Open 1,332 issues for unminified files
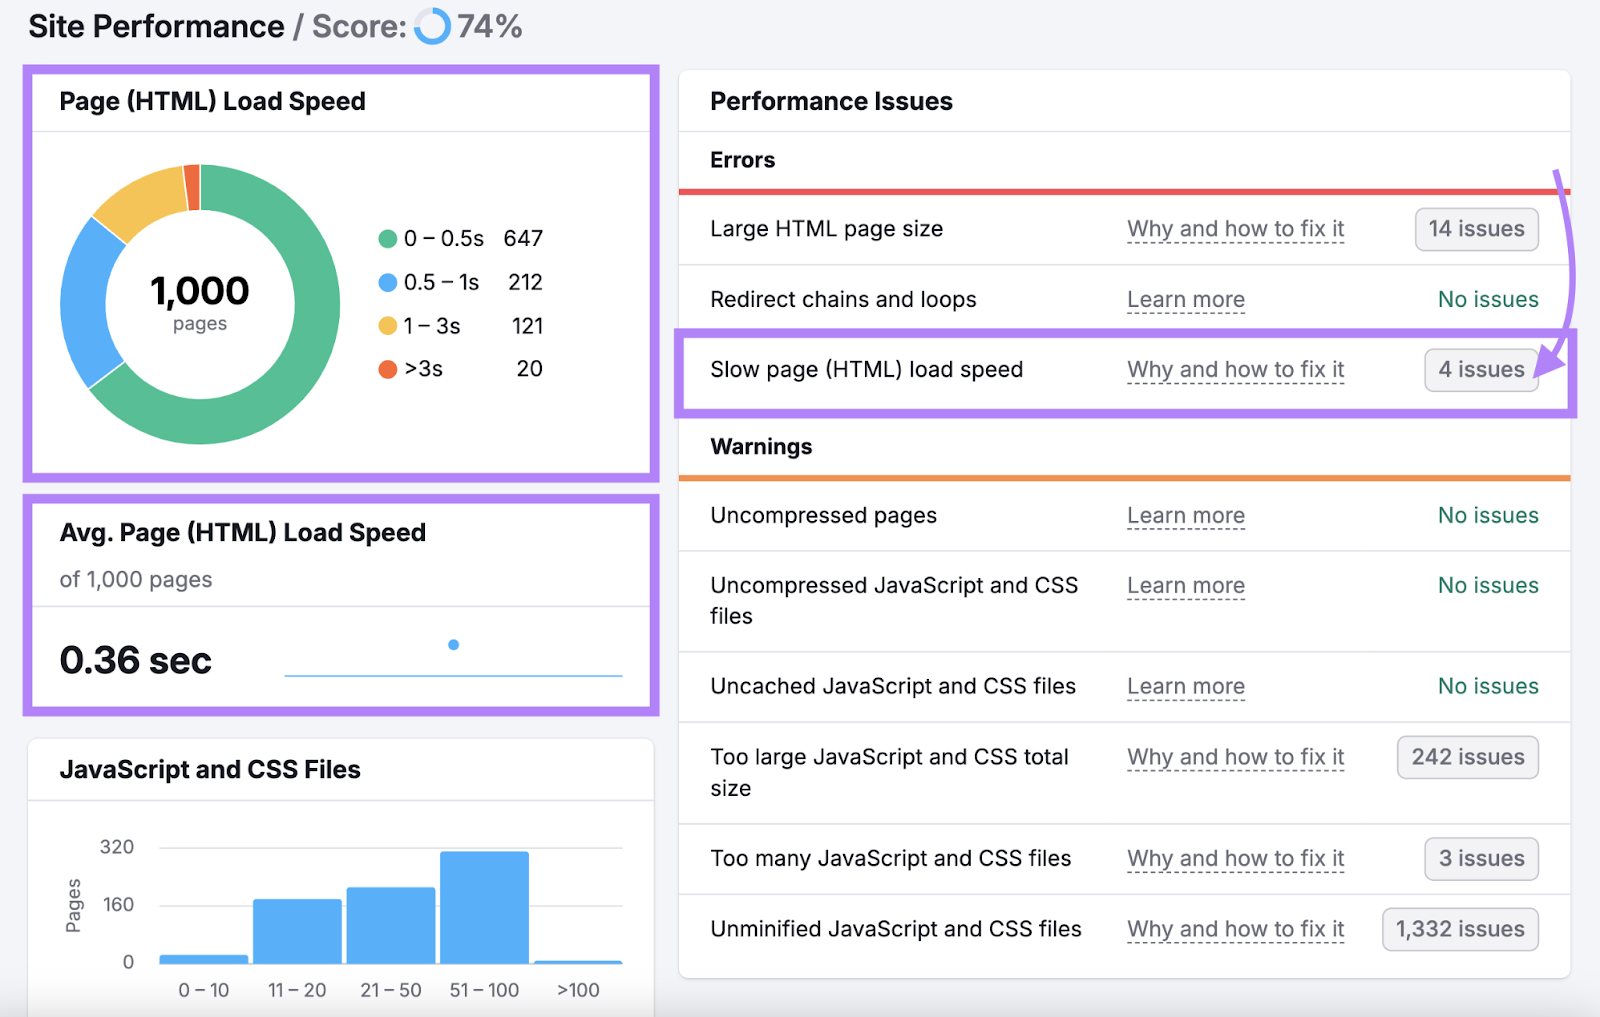1600x1017 pixels. tap(1459, 929)
